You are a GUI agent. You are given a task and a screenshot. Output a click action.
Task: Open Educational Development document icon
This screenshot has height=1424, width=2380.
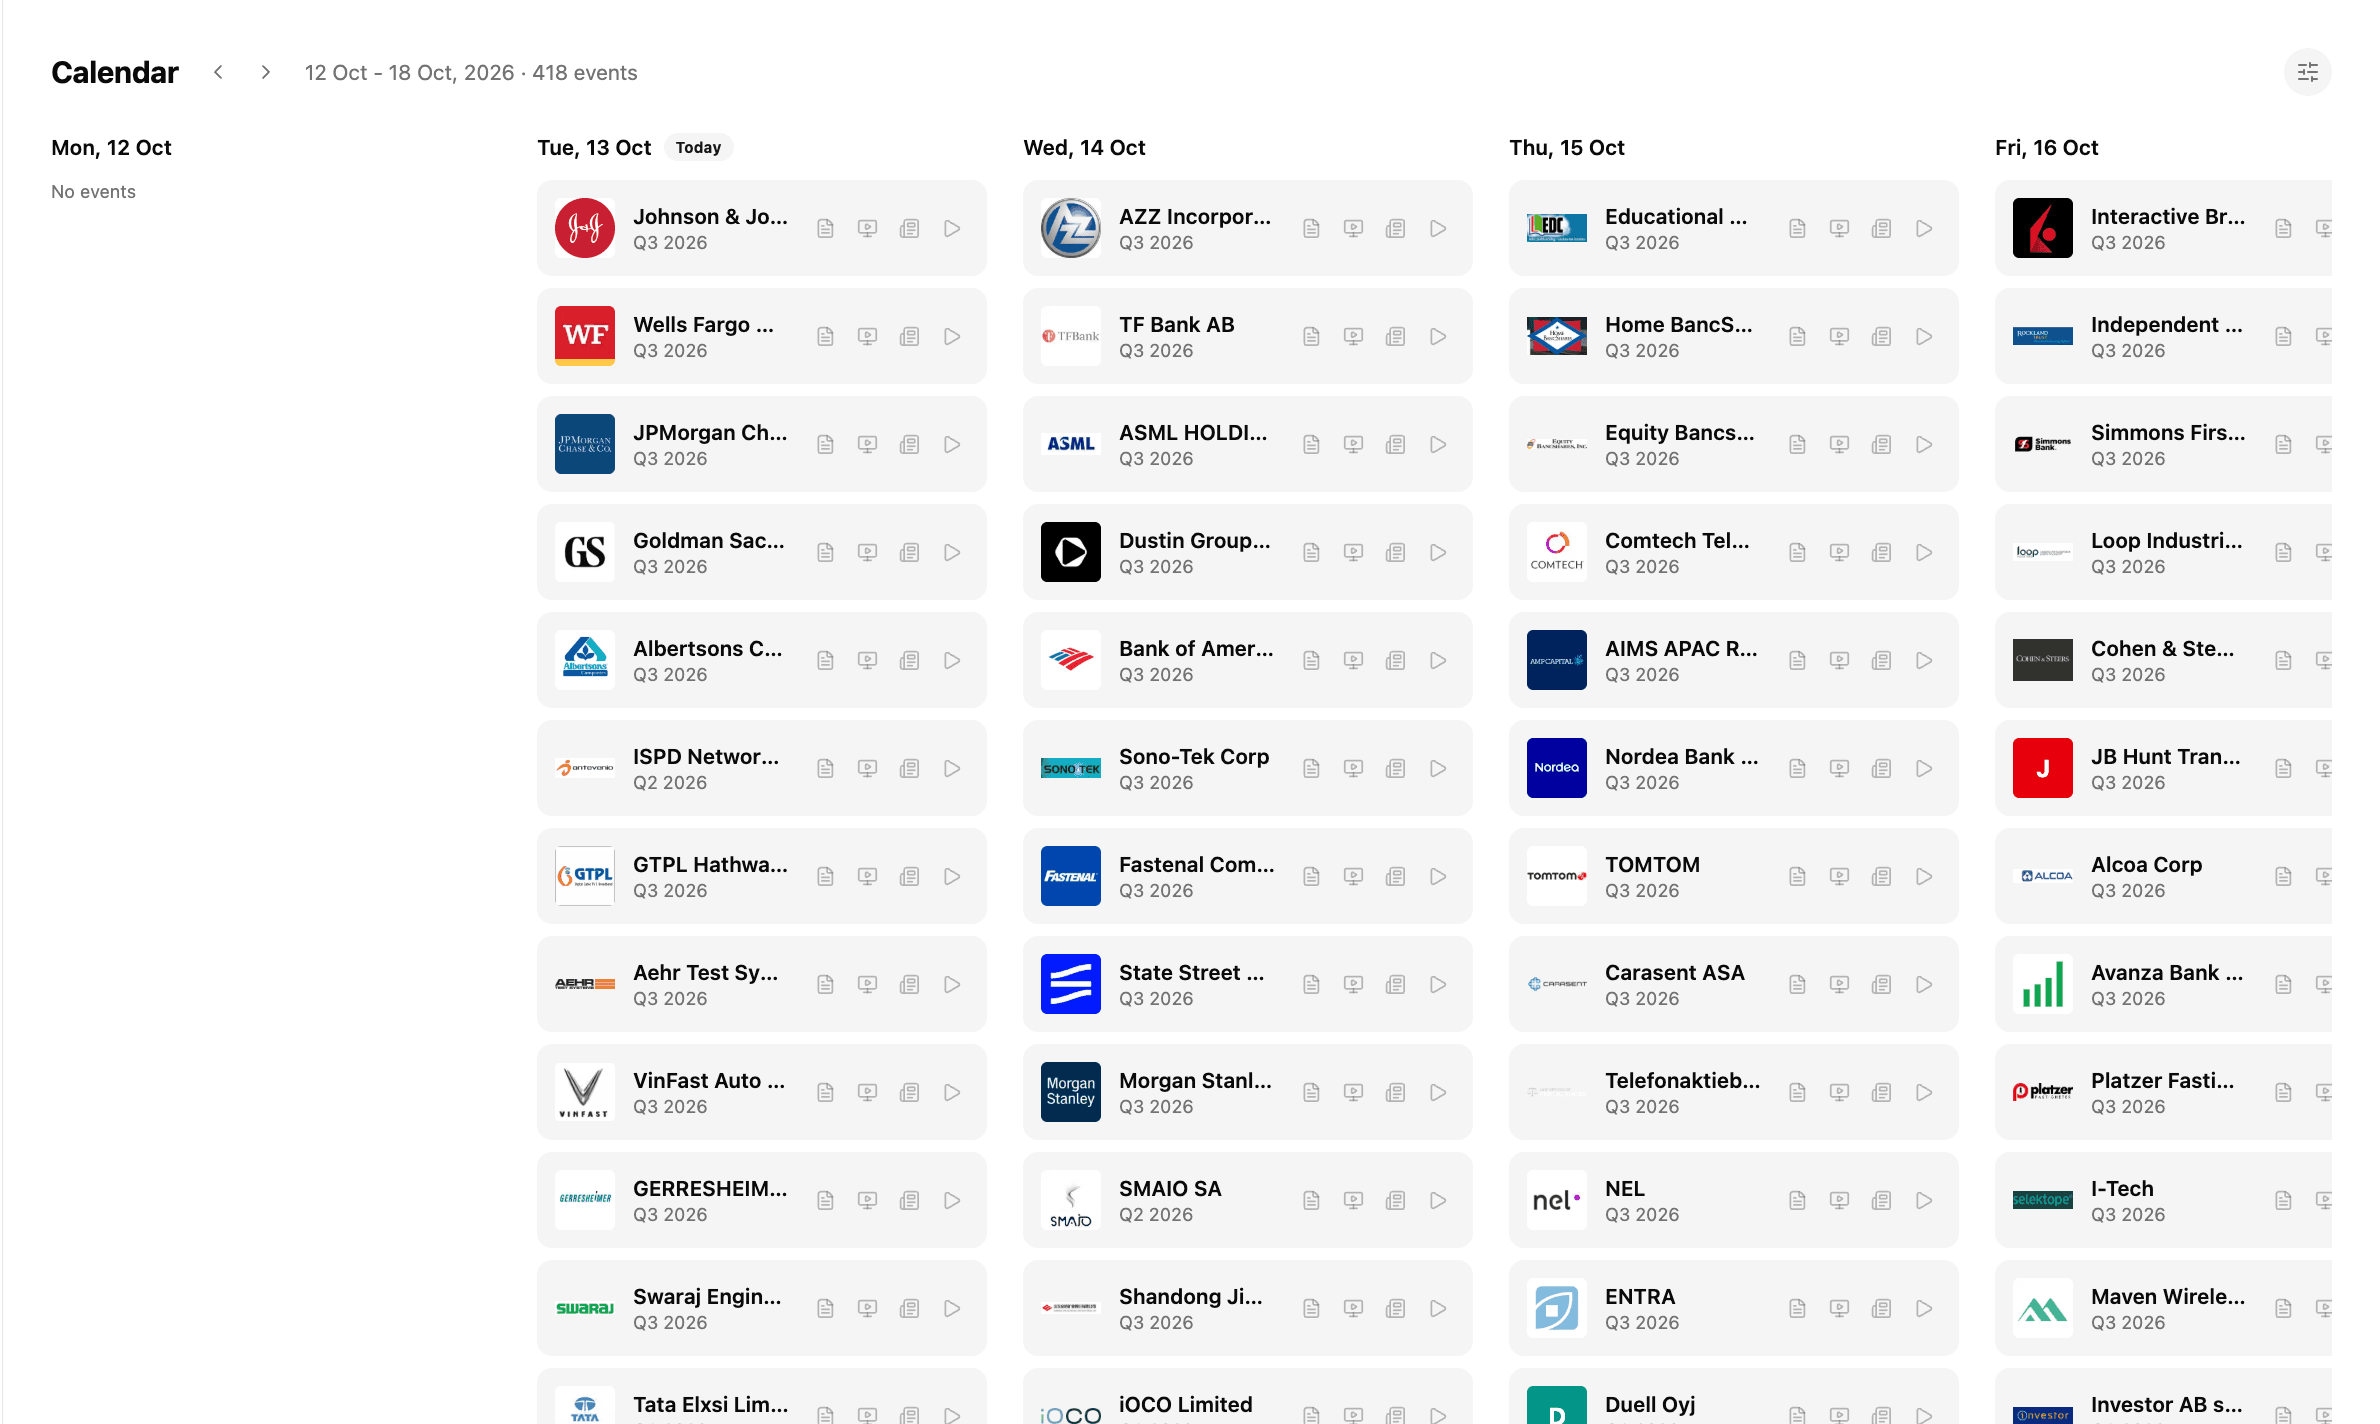click(1797, 228)
